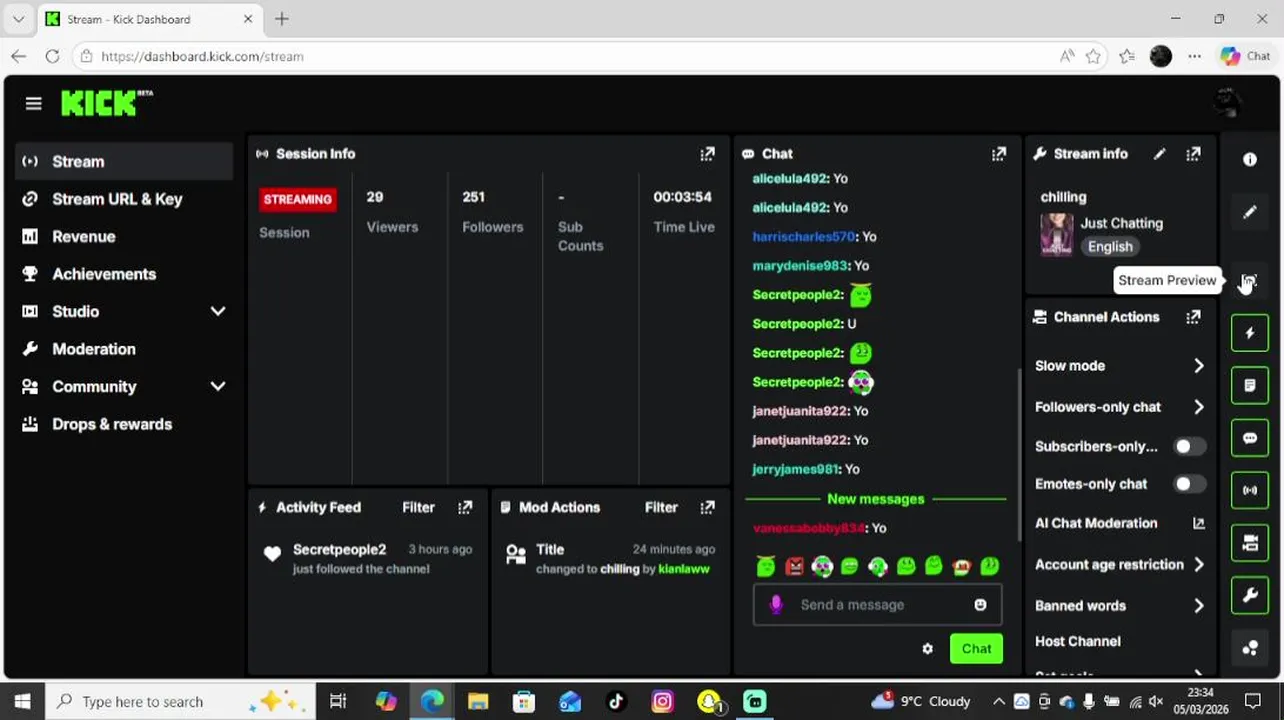
Task: Click the English language tag
Action: coord(1110,247)
